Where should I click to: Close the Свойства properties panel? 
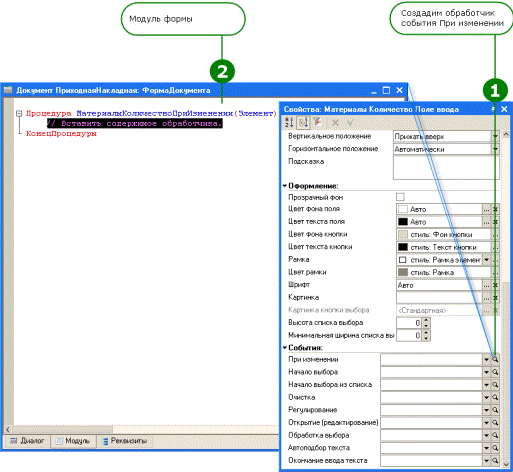pos(504,109)
